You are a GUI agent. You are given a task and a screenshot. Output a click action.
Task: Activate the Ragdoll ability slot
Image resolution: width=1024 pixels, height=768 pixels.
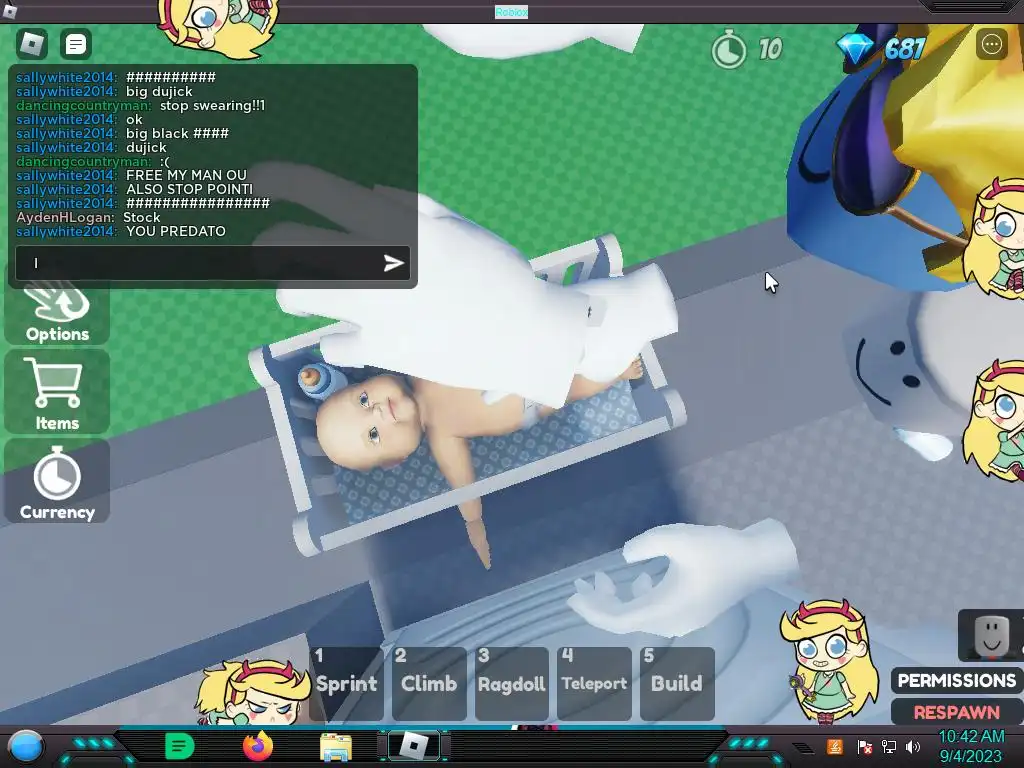(x=511, y=683)
